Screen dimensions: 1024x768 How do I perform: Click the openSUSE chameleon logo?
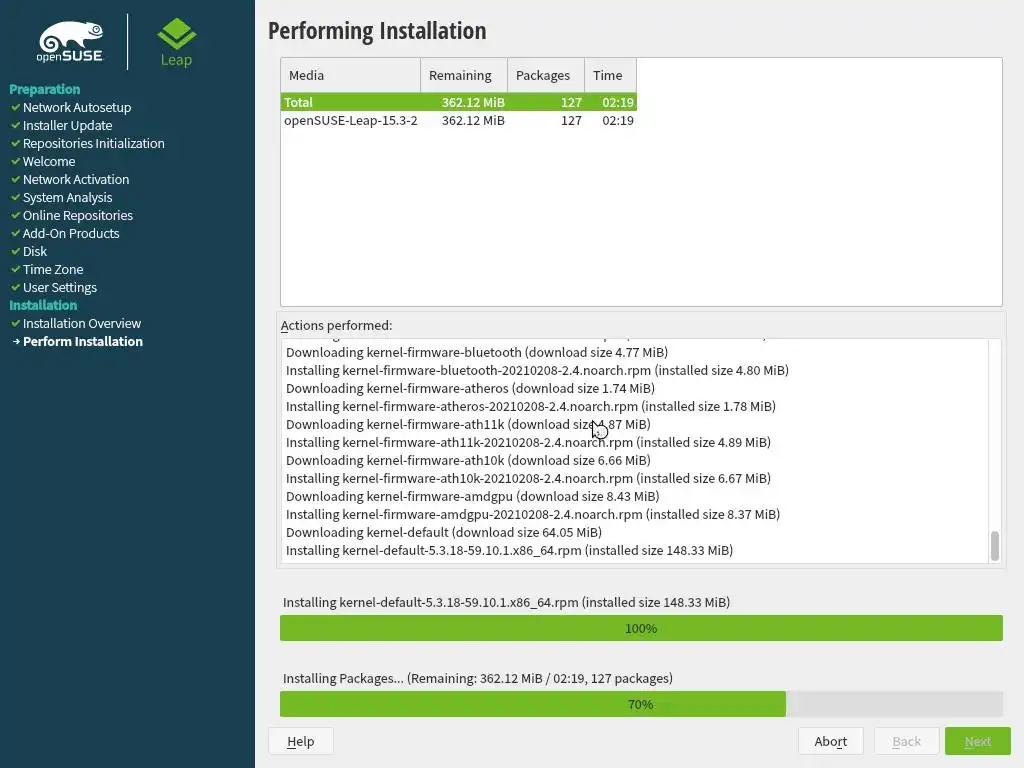(x=71, y=42)
